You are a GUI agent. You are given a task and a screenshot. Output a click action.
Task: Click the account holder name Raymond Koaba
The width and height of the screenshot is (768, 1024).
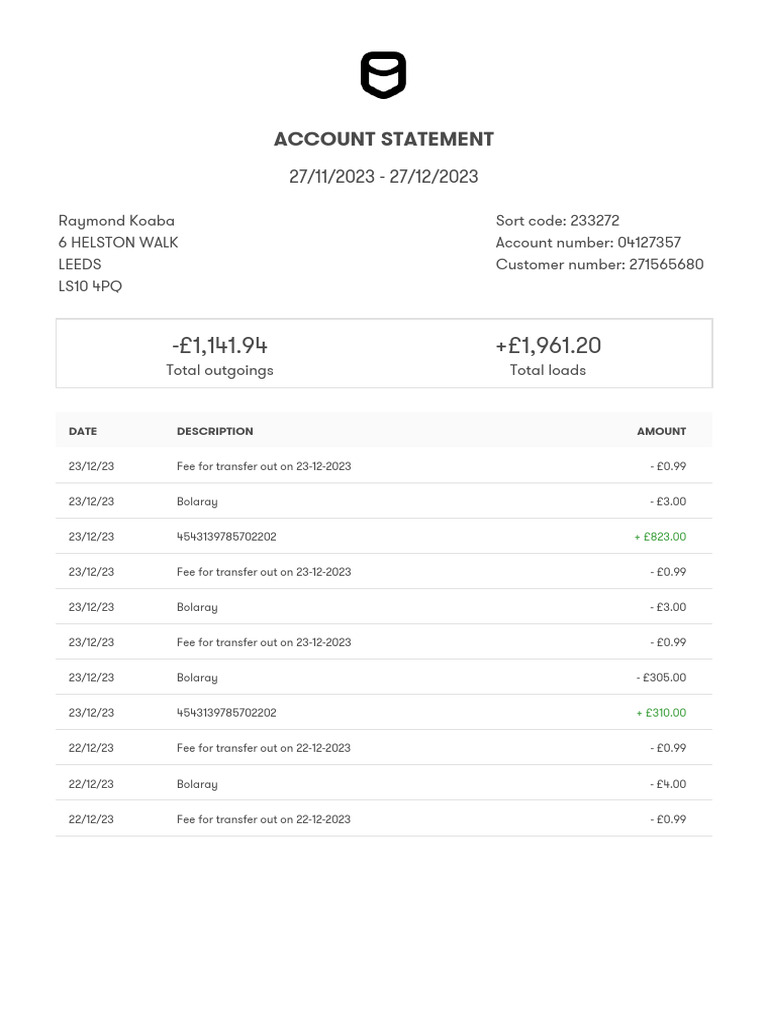click(x=116, y=221)
